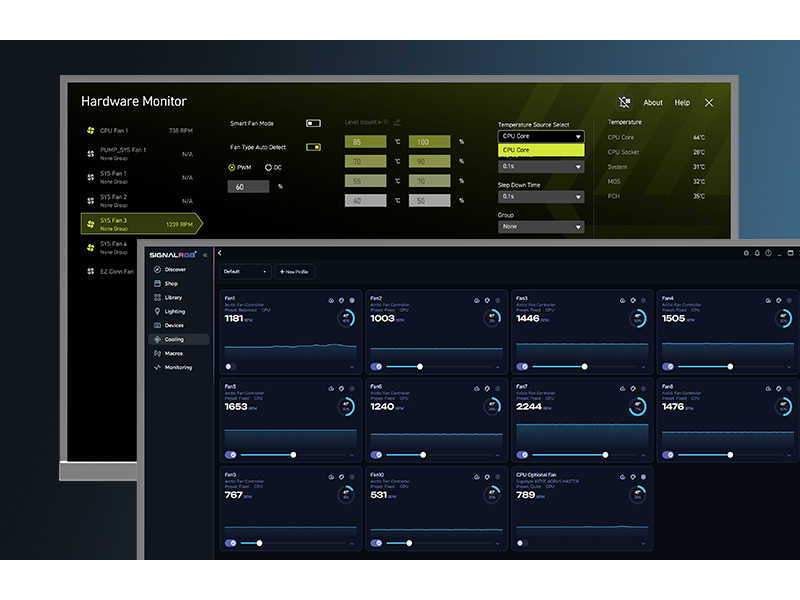Image resolution: width=800 pixels, height=600 pixels.
Task: Open the Shop storefront icon in SignalRGB
Action: point(157,283)
